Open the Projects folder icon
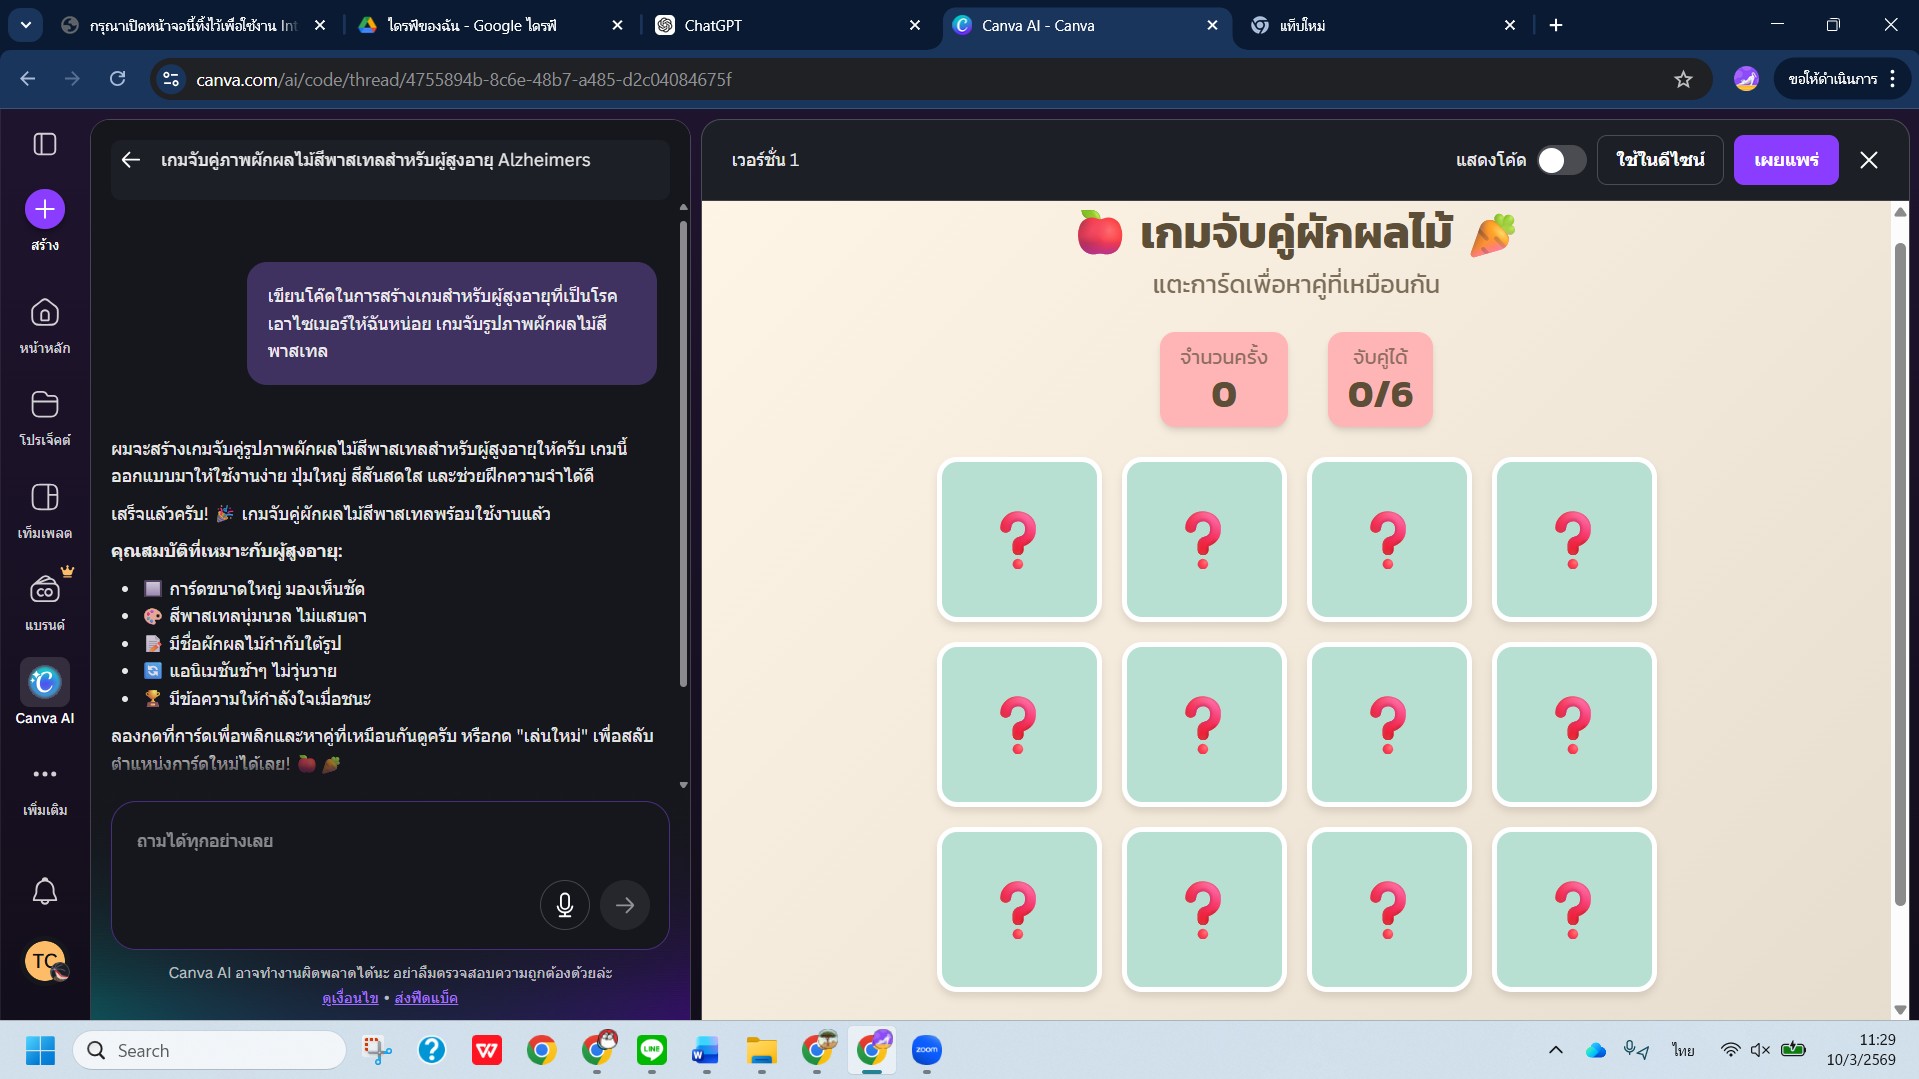 click(45, 405)
